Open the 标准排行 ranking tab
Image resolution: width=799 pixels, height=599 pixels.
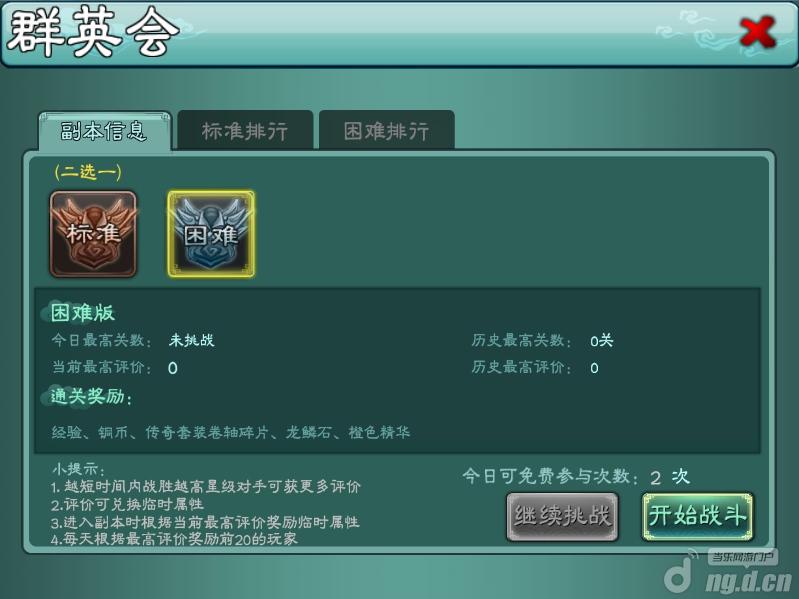coord(245,130)
